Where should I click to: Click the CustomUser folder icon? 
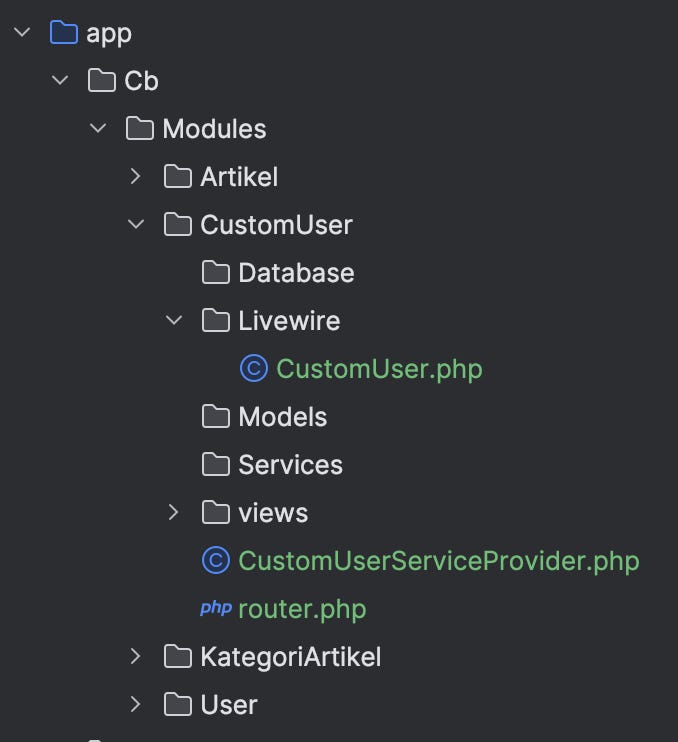(177, 224)
